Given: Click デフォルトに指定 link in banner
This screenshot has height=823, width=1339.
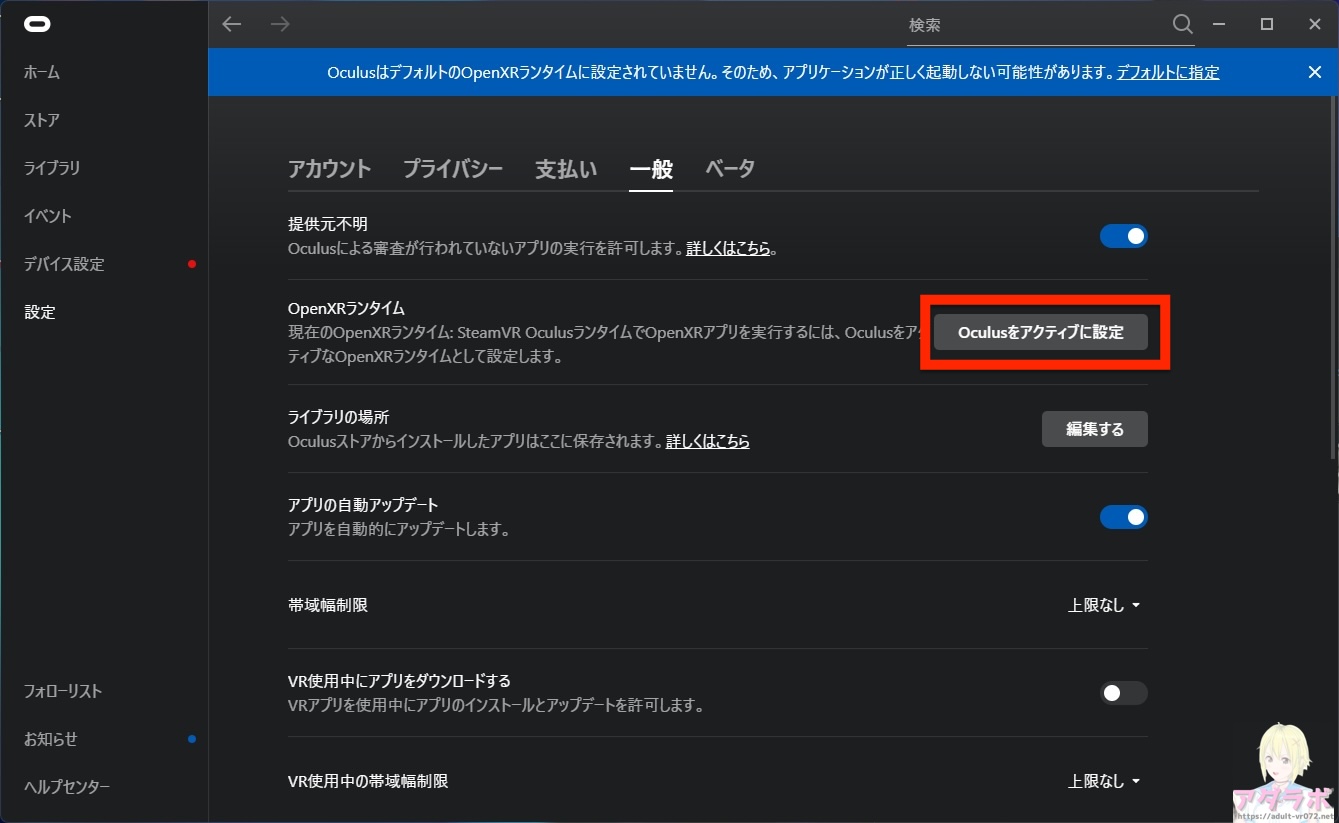Looking at the screenshot, I should (x=1167, y=72).
